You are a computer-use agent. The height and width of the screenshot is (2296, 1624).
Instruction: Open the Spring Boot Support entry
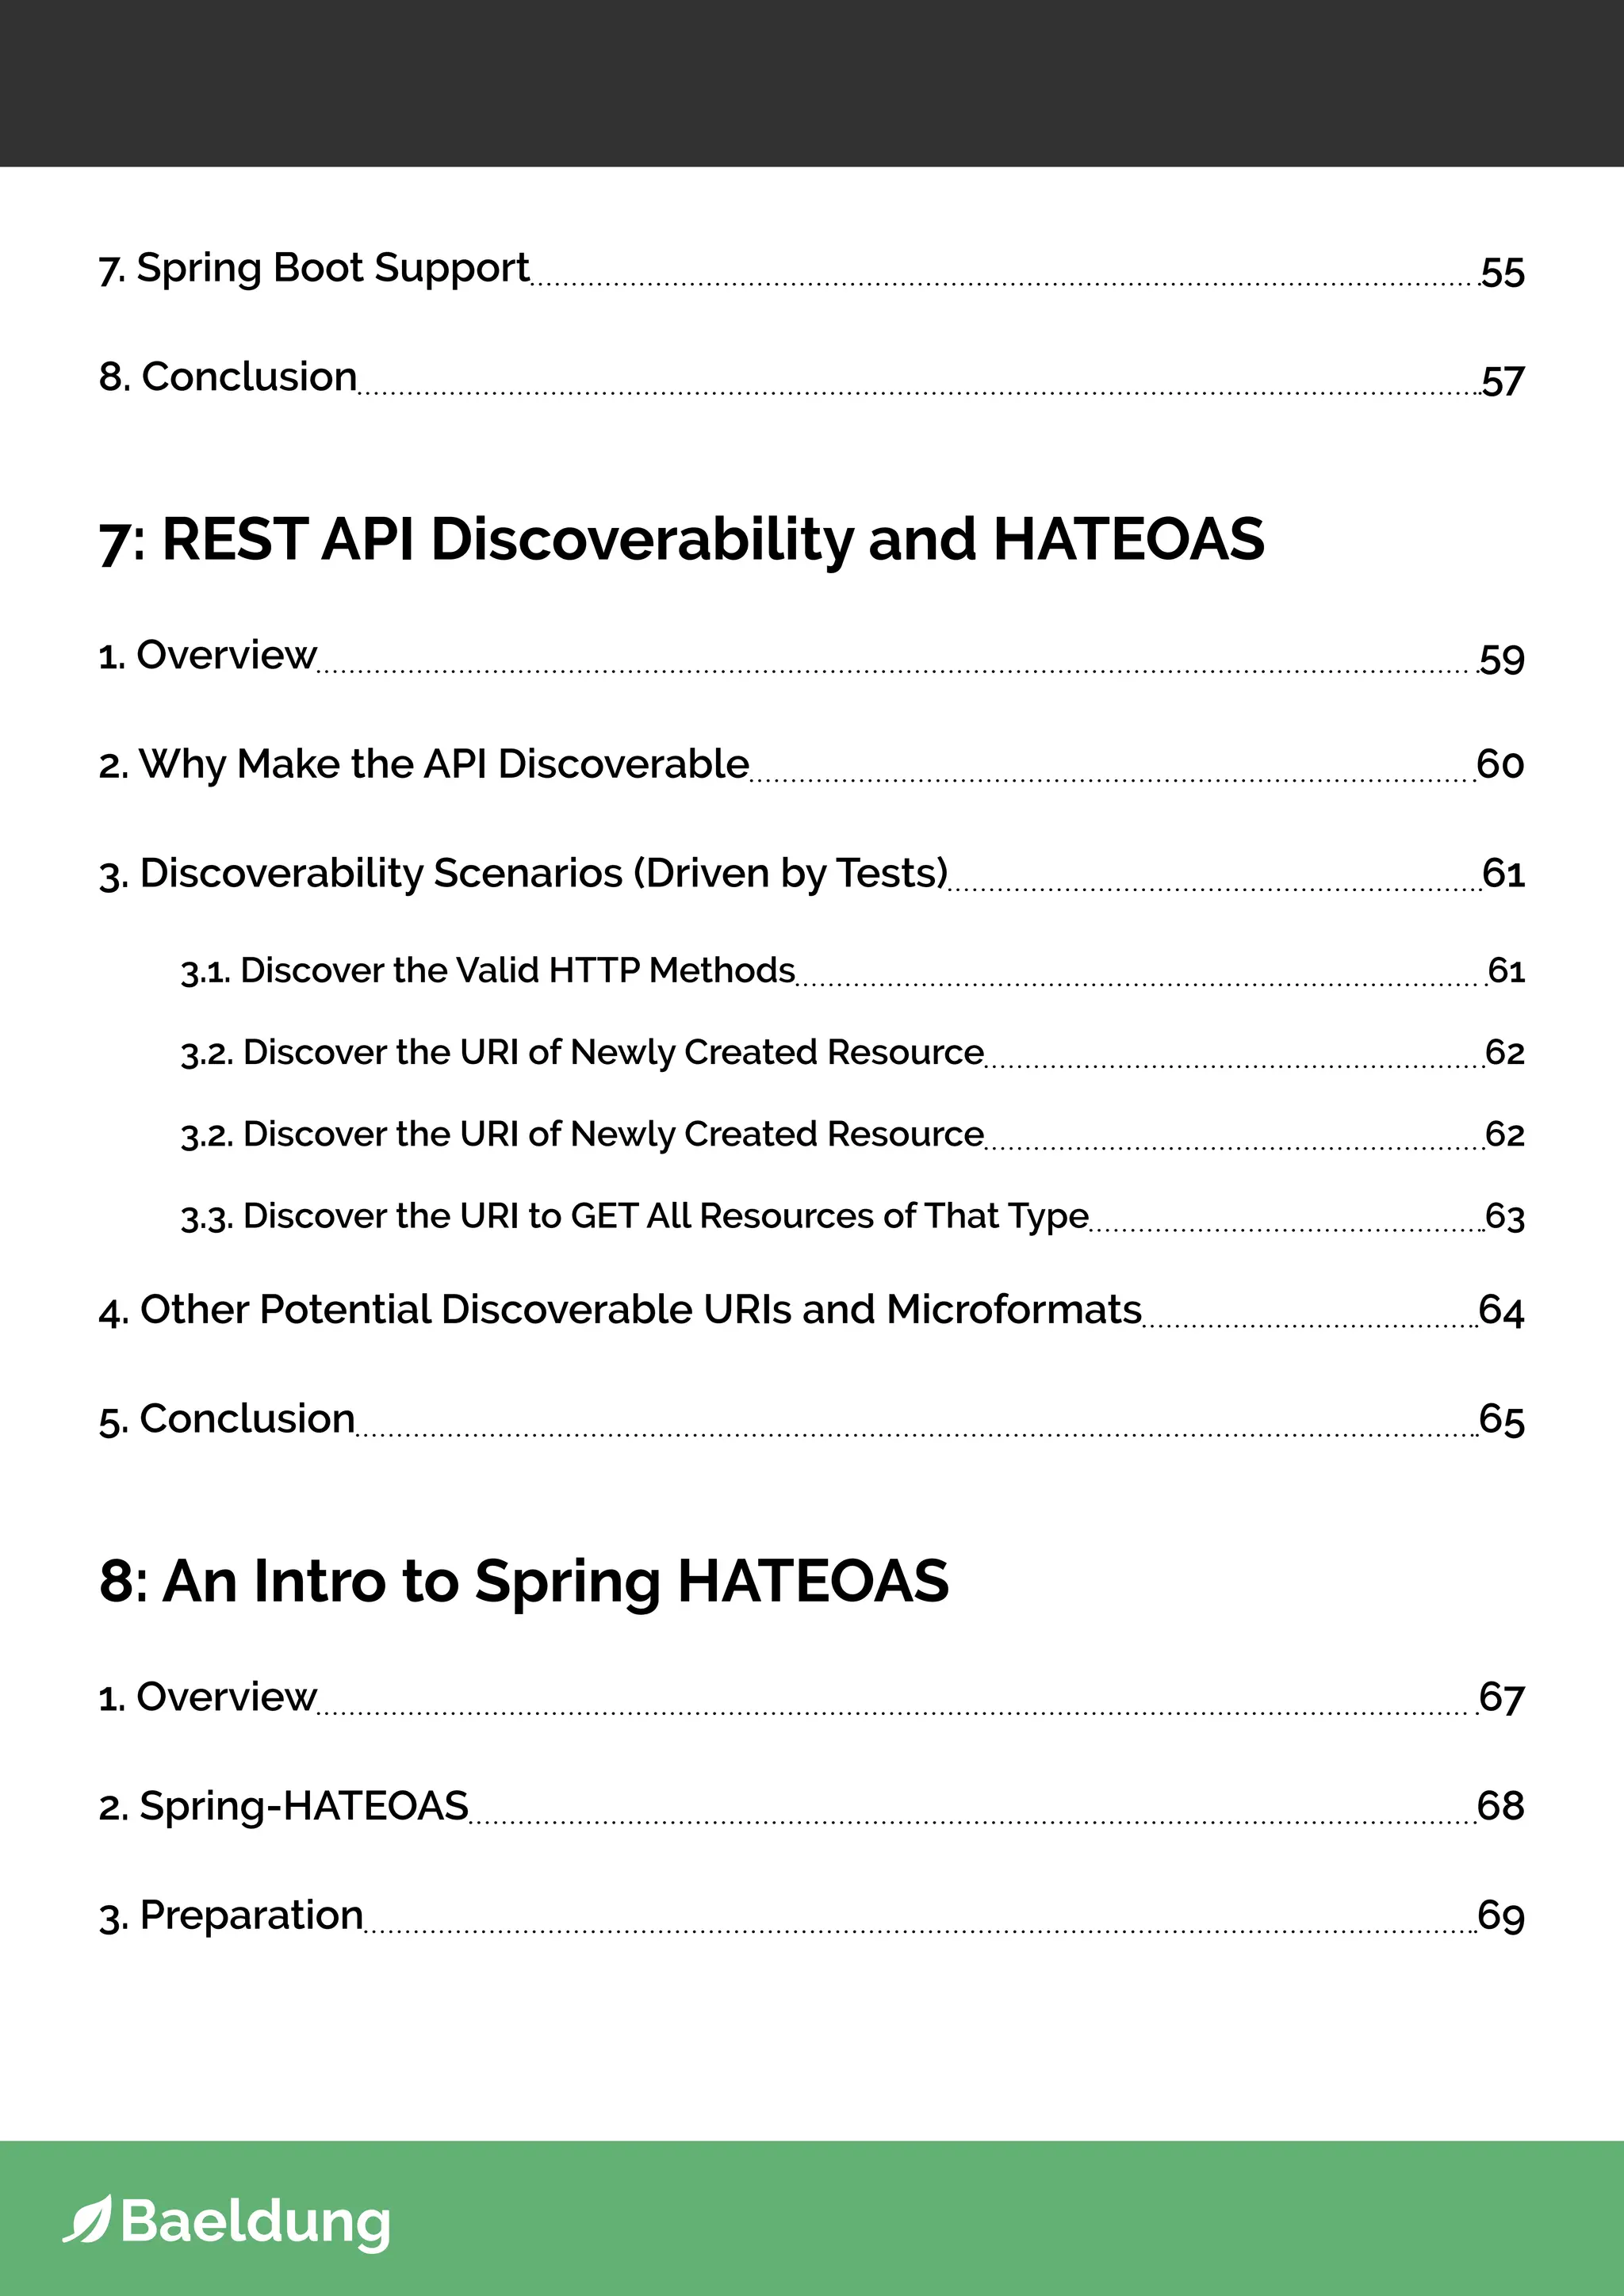coord(314,268)
